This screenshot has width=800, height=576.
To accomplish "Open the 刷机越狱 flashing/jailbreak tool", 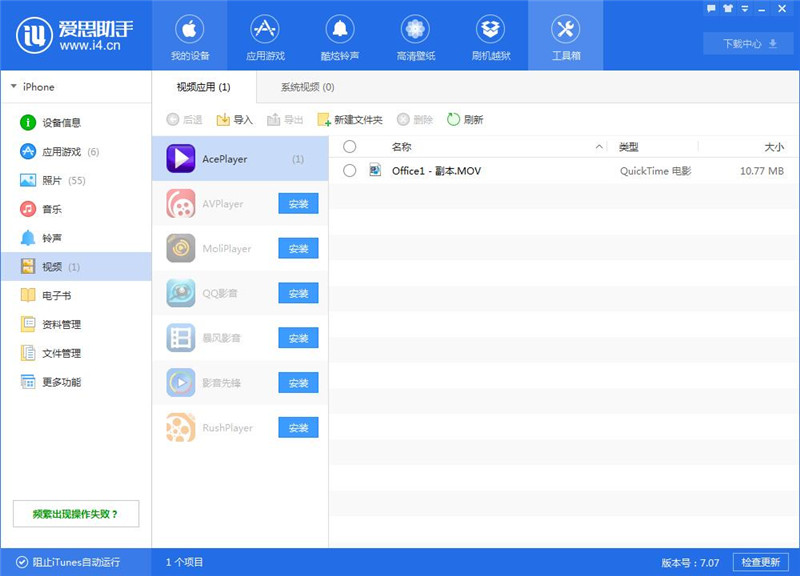I will point(489,35).
